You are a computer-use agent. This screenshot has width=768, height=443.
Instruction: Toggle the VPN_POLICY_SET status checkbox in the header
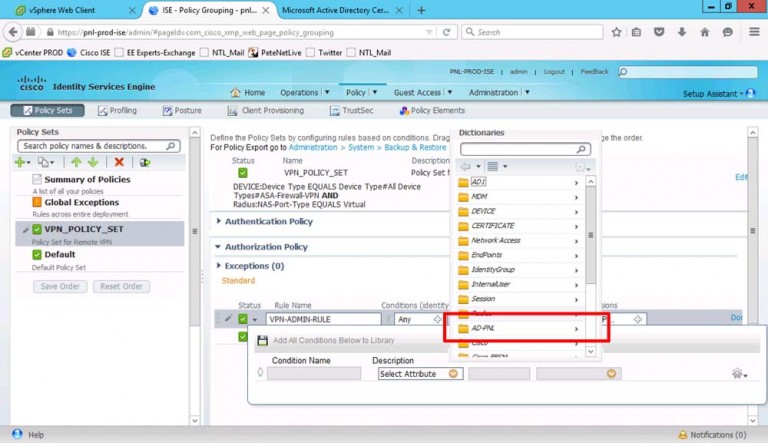(242, 172)
